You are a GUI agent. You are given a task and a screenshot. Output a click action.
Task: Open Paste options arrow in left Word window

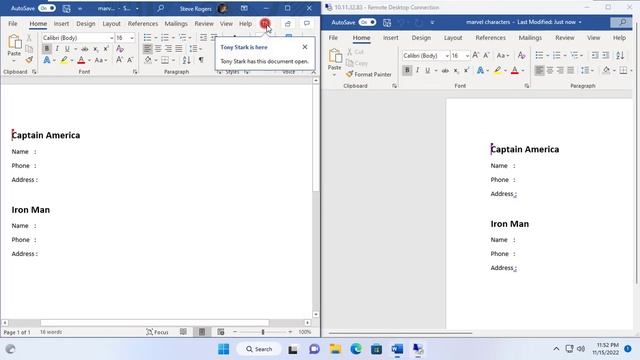coord(14,61)
